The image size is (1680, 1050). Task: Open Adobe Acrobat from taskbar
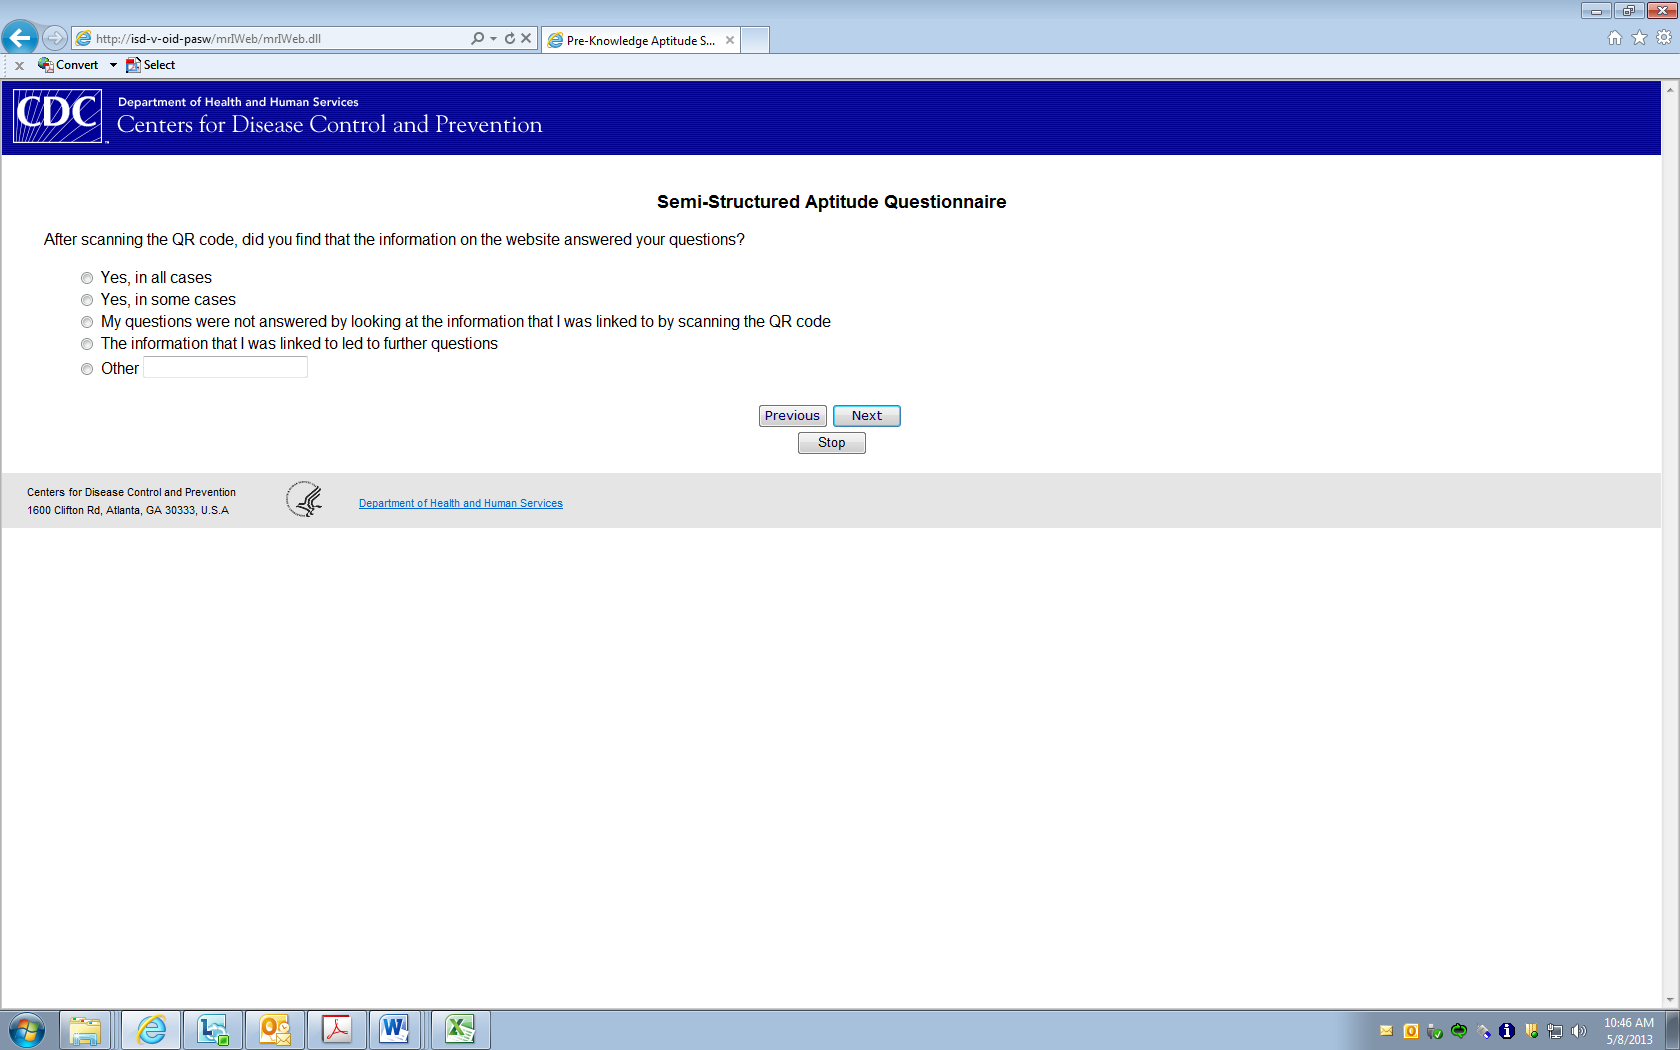pos(337,1030)
